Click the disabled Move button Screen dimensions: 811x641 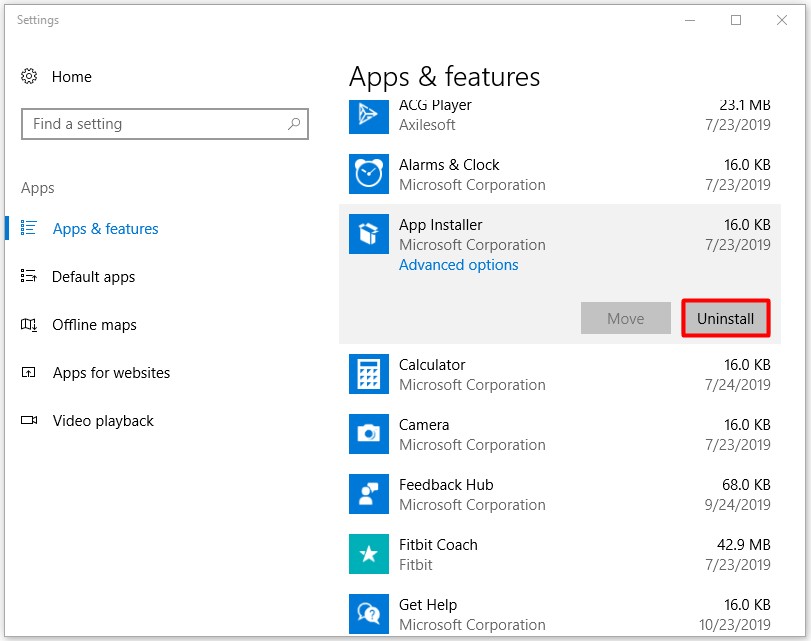point(626,318)
